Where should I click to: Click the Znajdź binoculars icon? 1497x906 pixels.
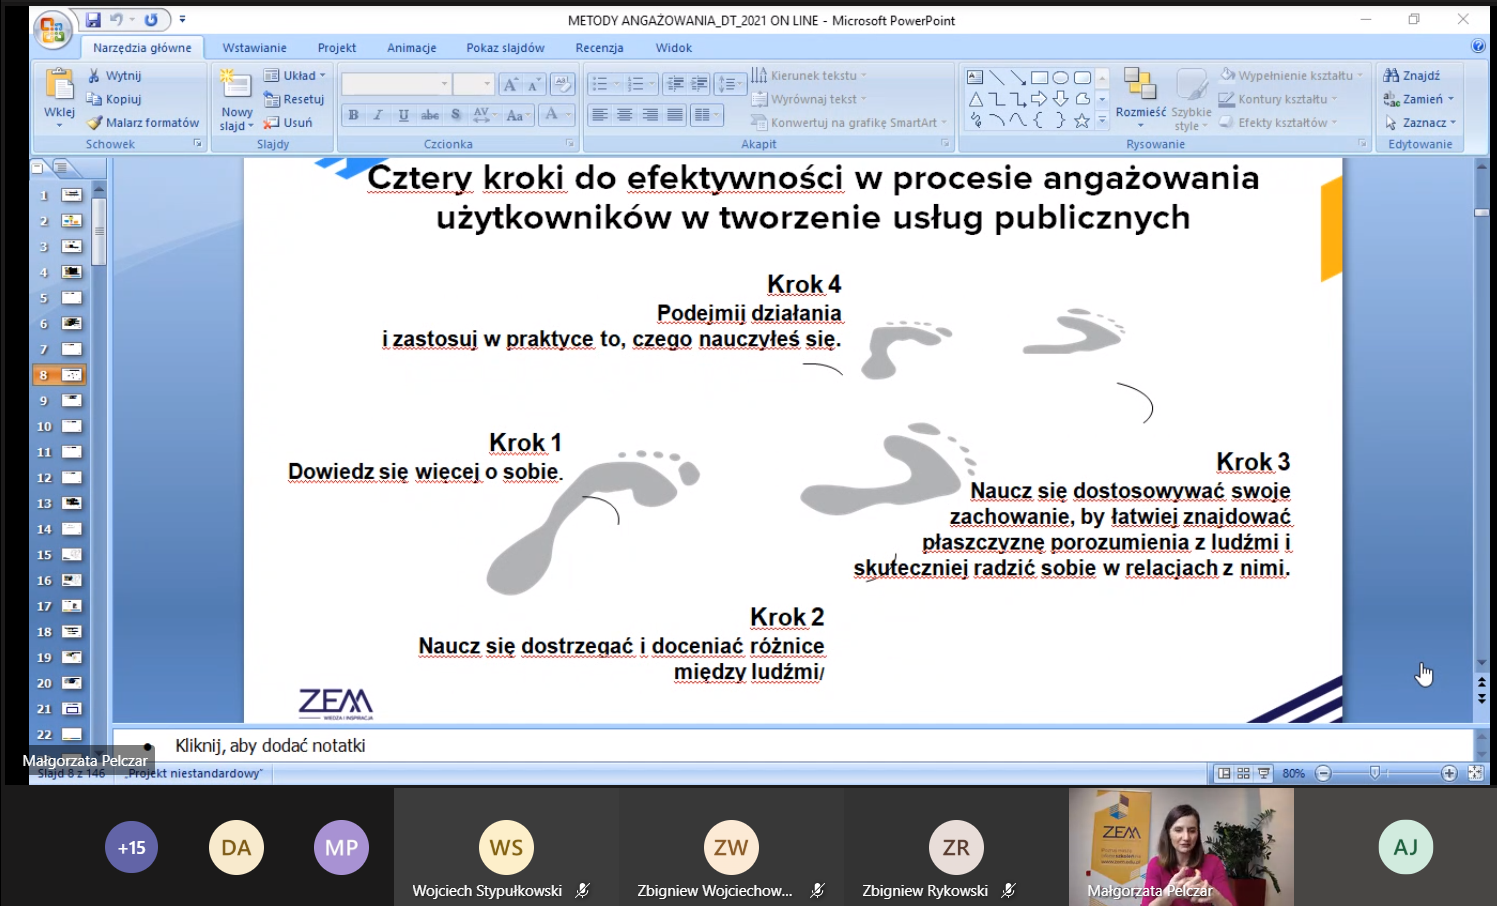click(1391, 75)
